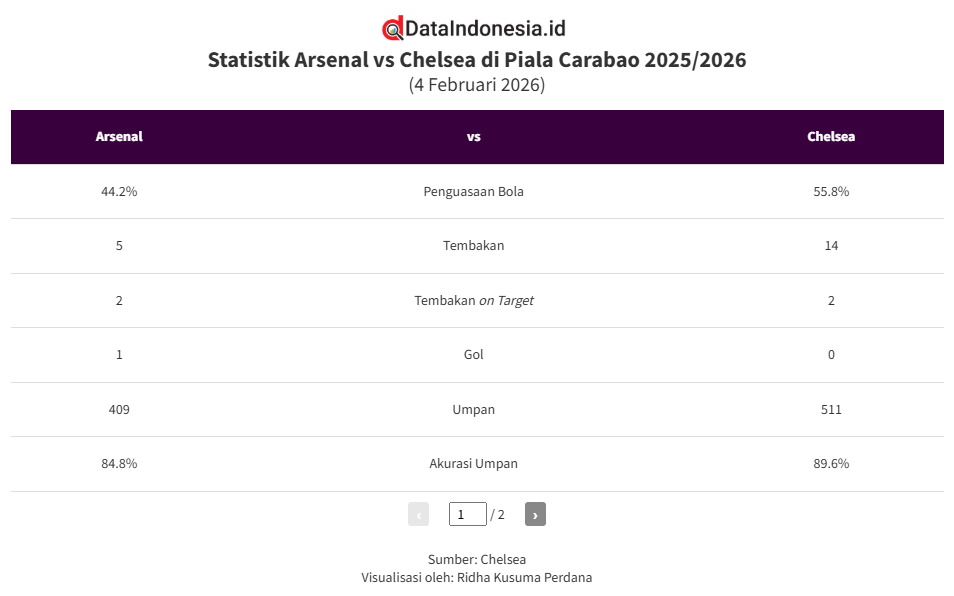Viewport: 954px width, 596px height.
Task: Click inside the page number input box
Action: [x=466, y=513]
